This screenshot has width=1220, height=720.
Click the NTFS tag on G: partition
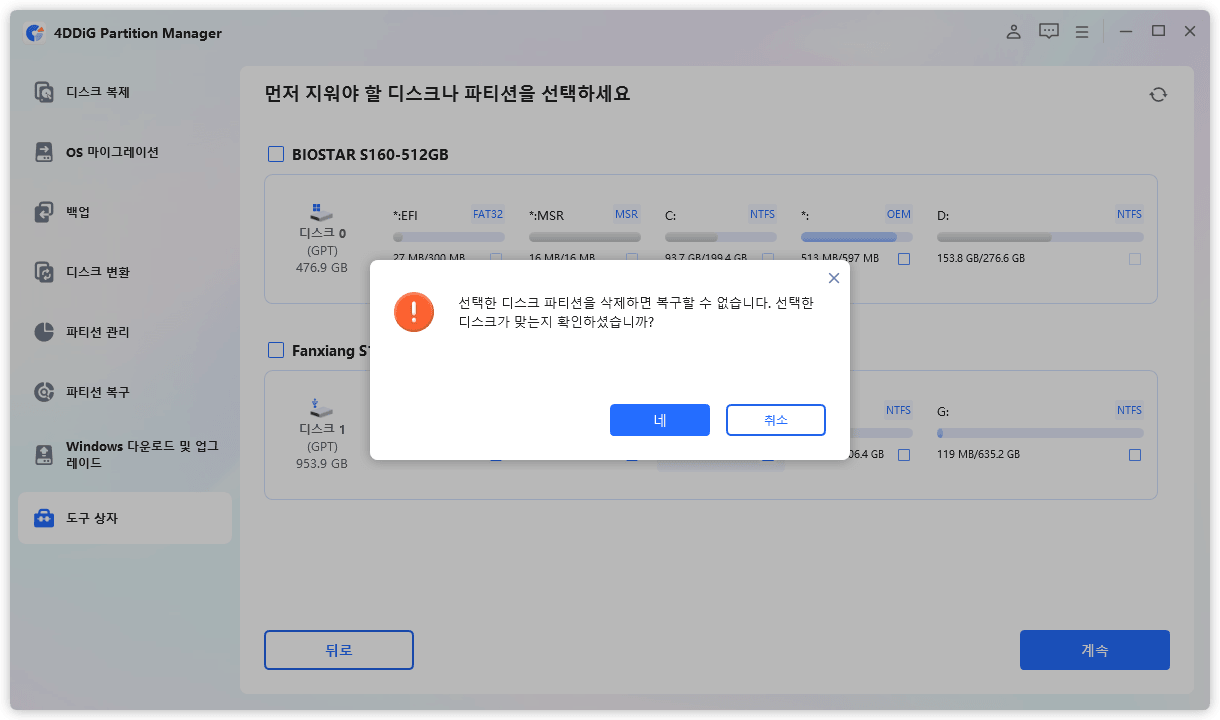[x=1129, y=410]
